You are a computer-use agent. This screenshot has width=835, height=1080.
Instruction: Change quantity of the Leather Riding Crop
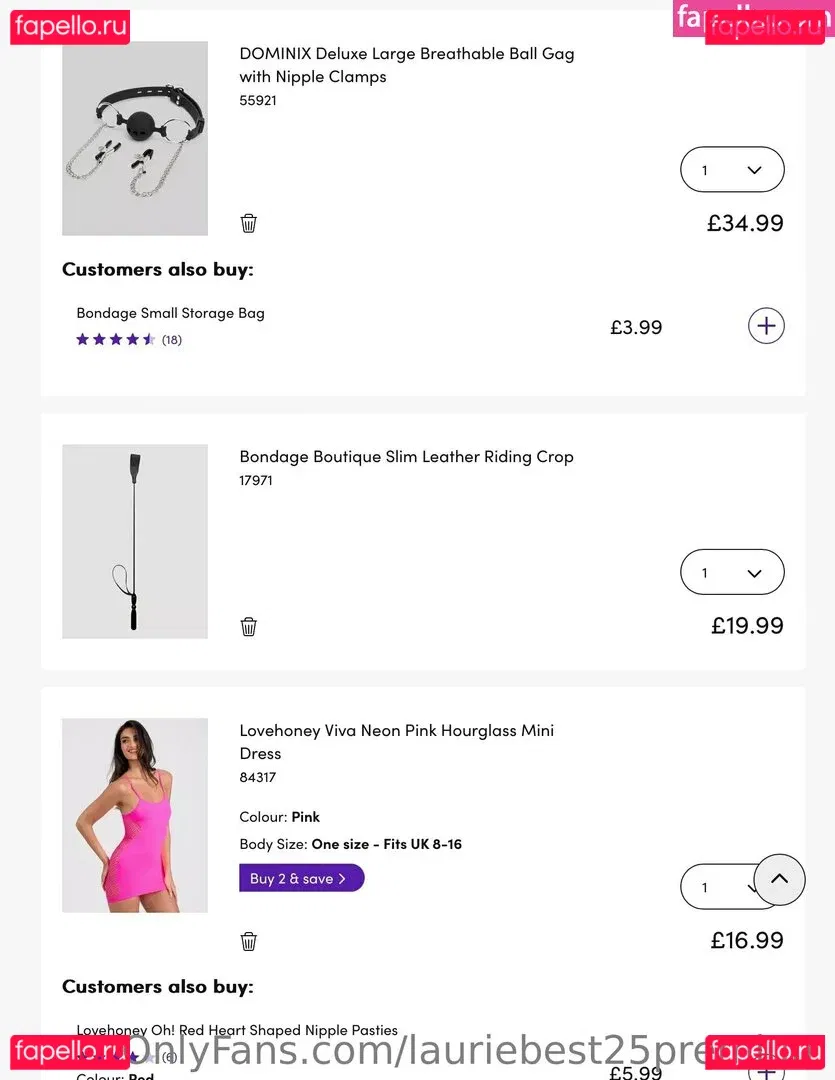(732, 573)
